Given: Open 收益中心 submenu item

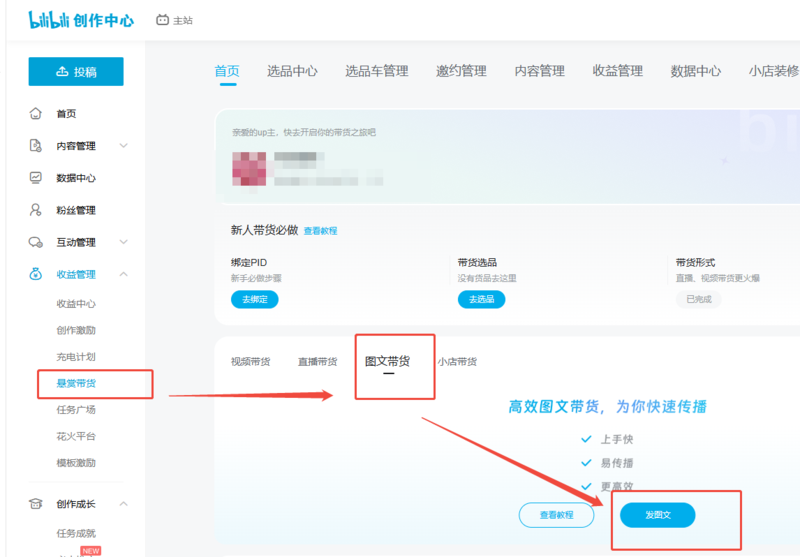Looking at the screenshot, I should (x=76, y=304).
